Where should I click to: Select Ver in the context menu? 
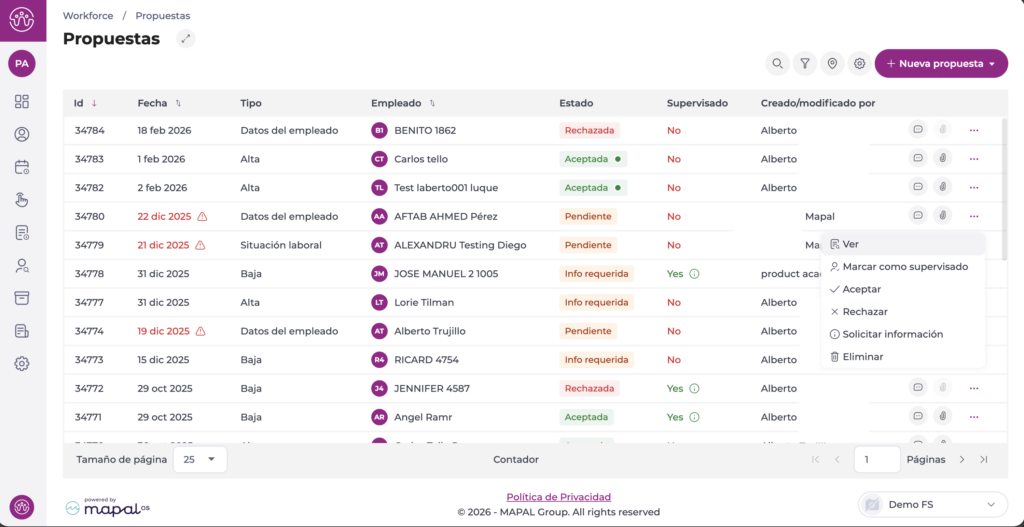click(850, 244)
